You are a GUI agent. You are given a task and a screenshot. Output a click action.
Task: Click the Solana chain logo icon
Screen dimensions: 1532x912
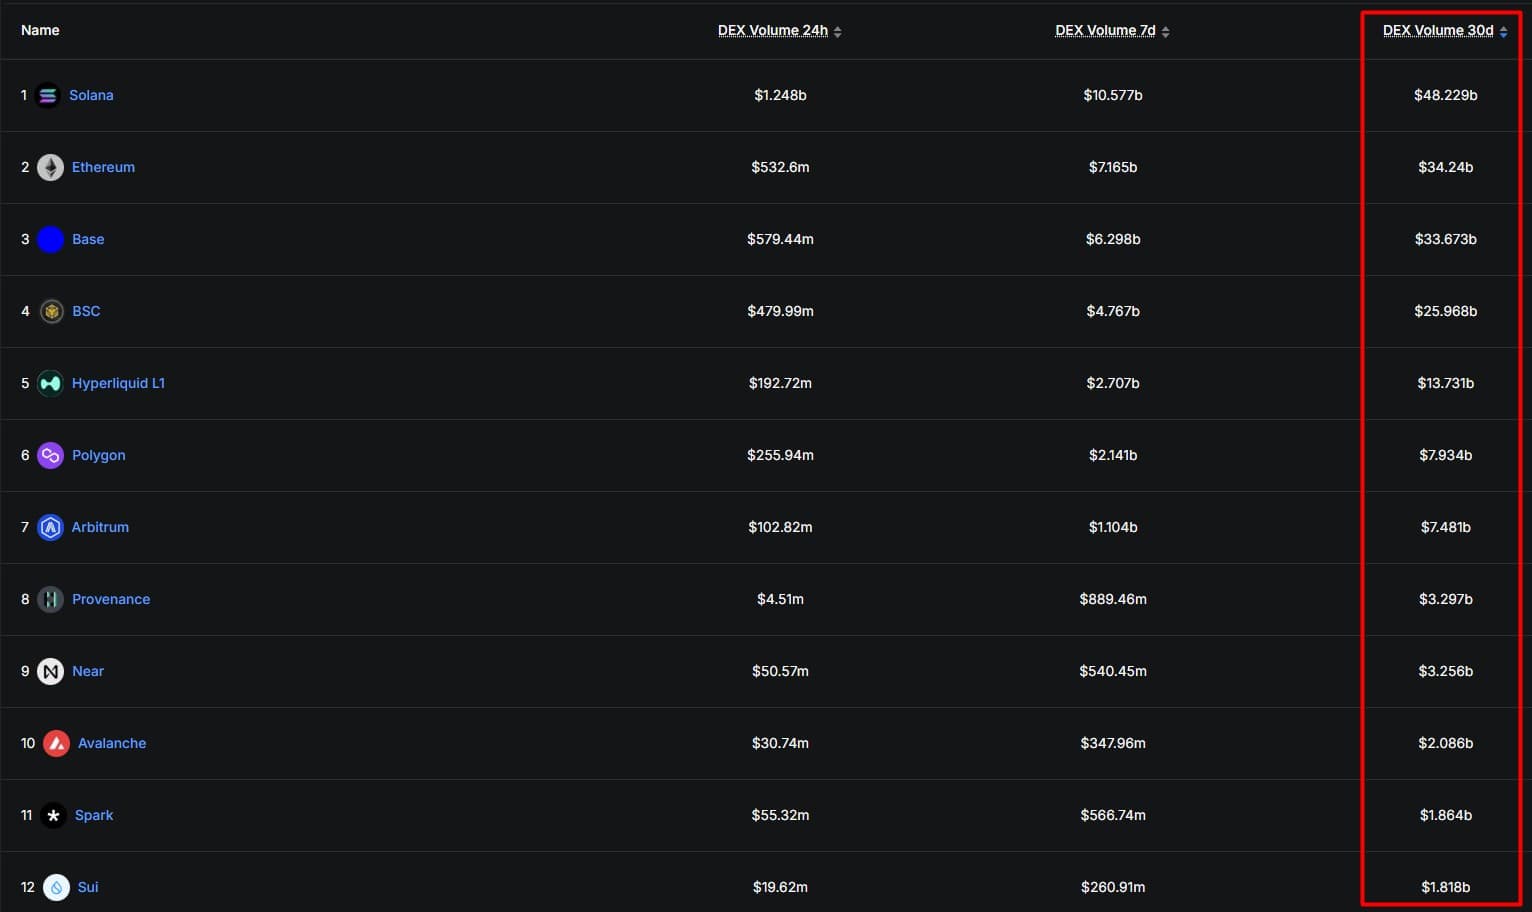47,95
